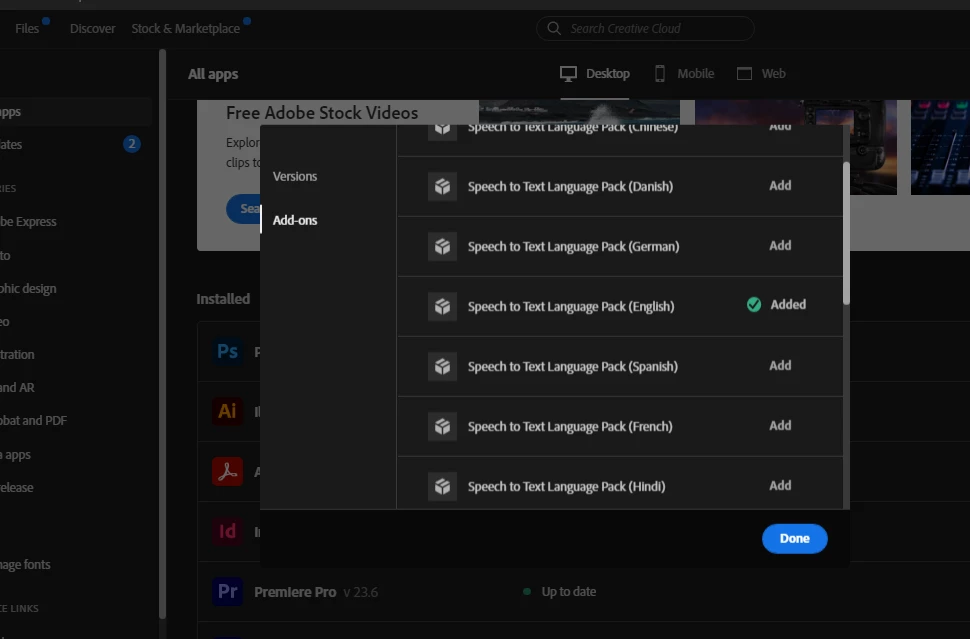Open the Files tab
Screen dimensions: 970x639
pyautogui.click(x=27, y=28)
